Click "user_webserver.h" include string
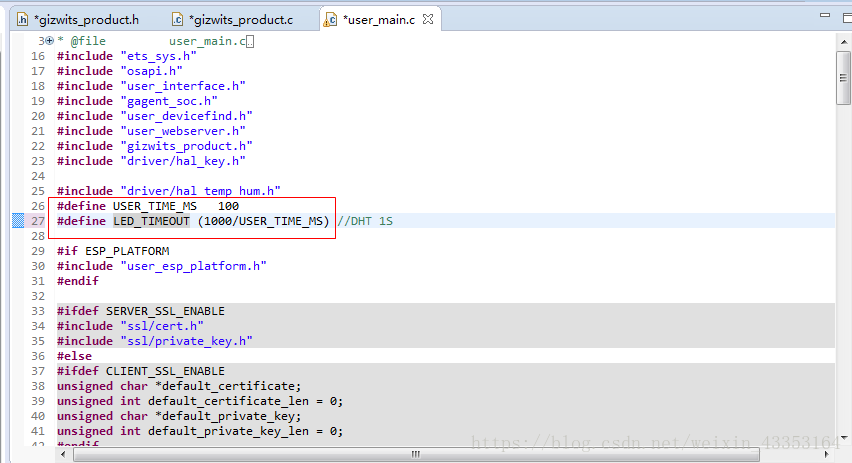Viewport: 852px width, 463px height. point(183,131)
